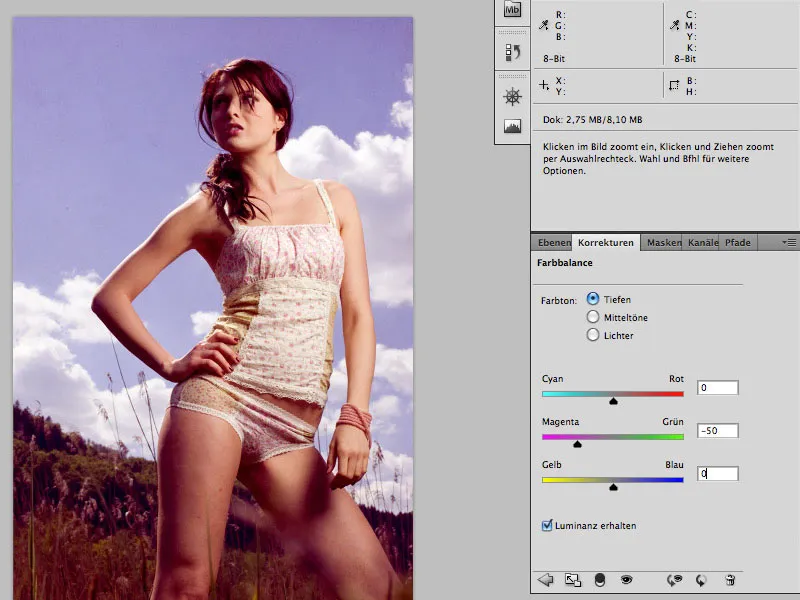Click the crosshair X/Y coordinates icon
This screenshot has width=800, height=600.
(544, 85)
